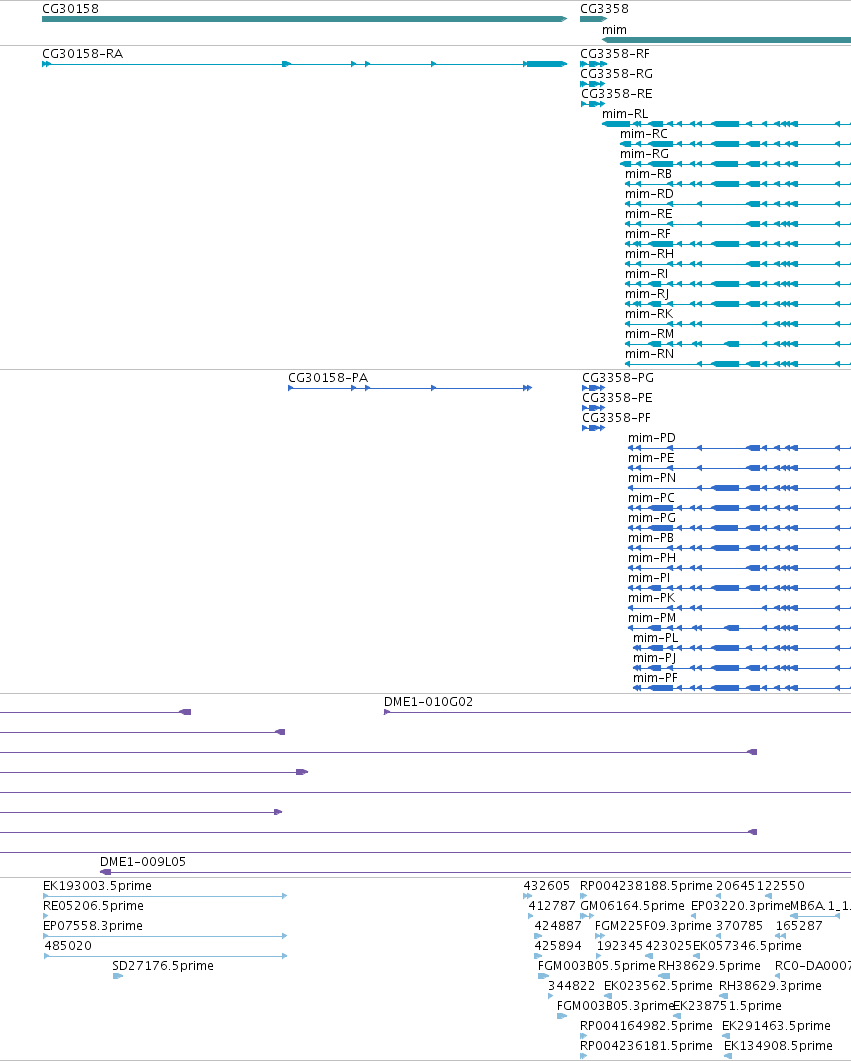Select the CG30158 gene bar
The height and width of the screenshot is (1061, 851).
click(304, 19)
